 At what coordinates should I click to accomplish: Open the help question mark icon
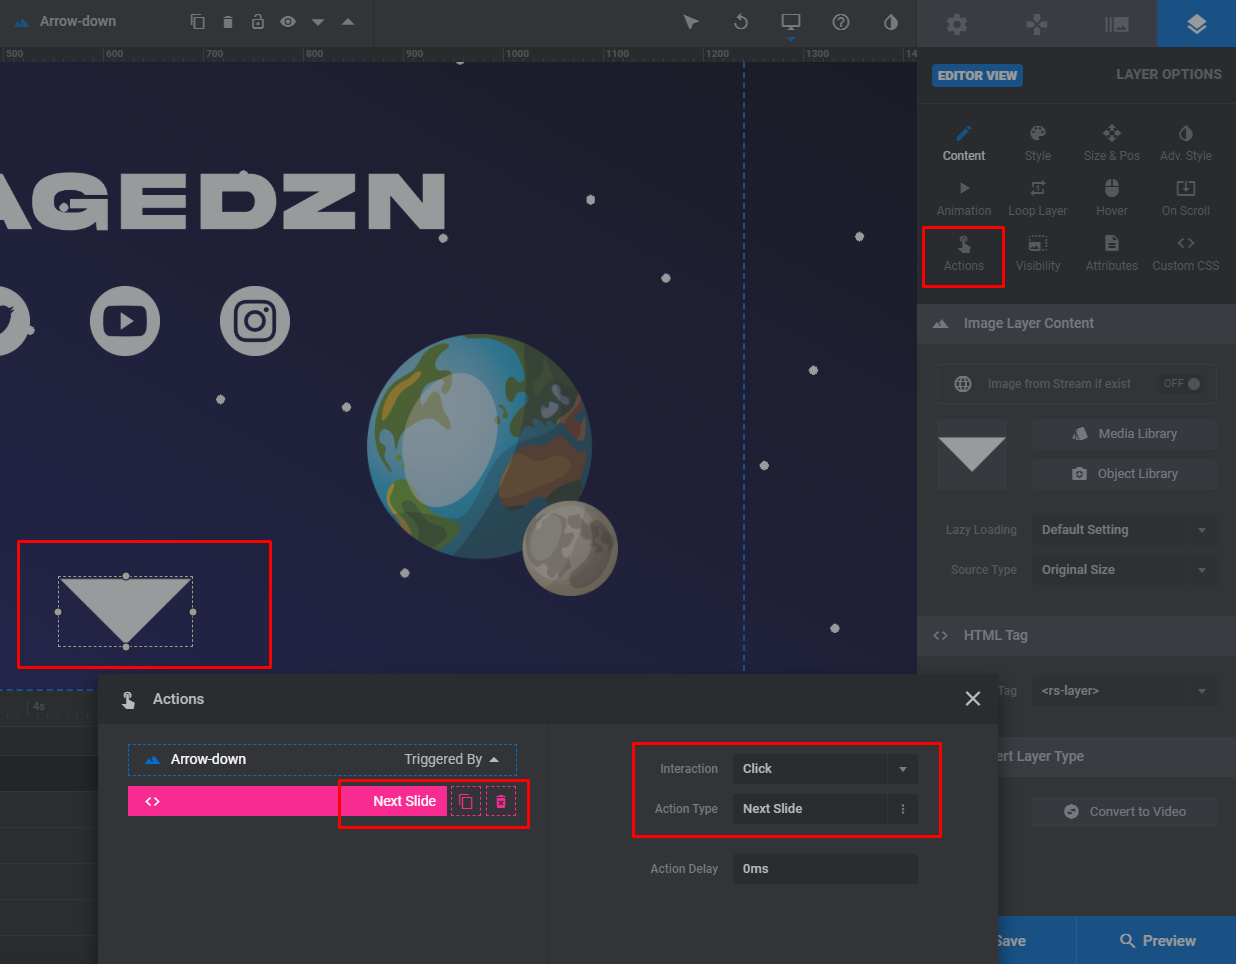841,22
